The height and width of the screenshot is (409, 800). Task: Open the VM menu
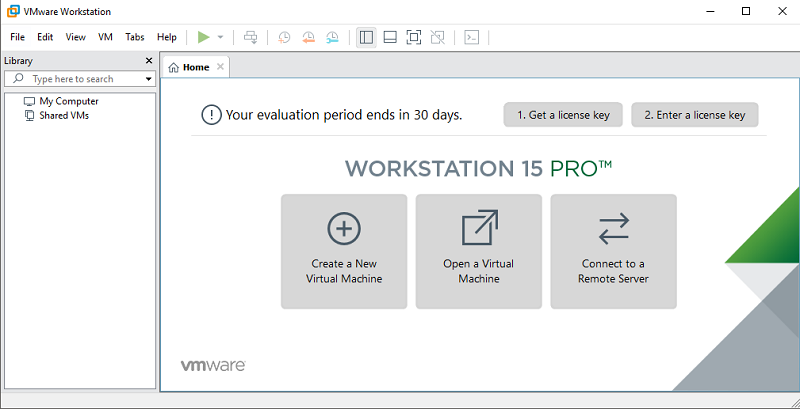(105, 37)
